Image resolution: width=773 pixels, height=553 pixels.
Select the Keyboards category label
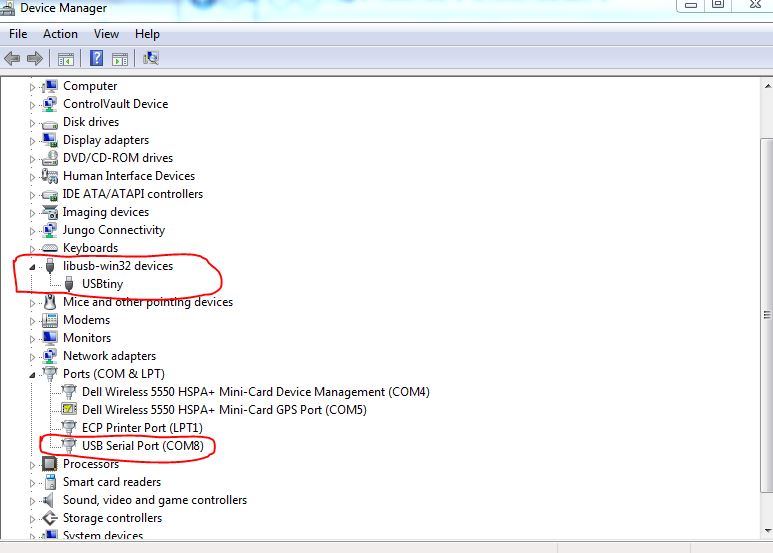tap(90, 248)
